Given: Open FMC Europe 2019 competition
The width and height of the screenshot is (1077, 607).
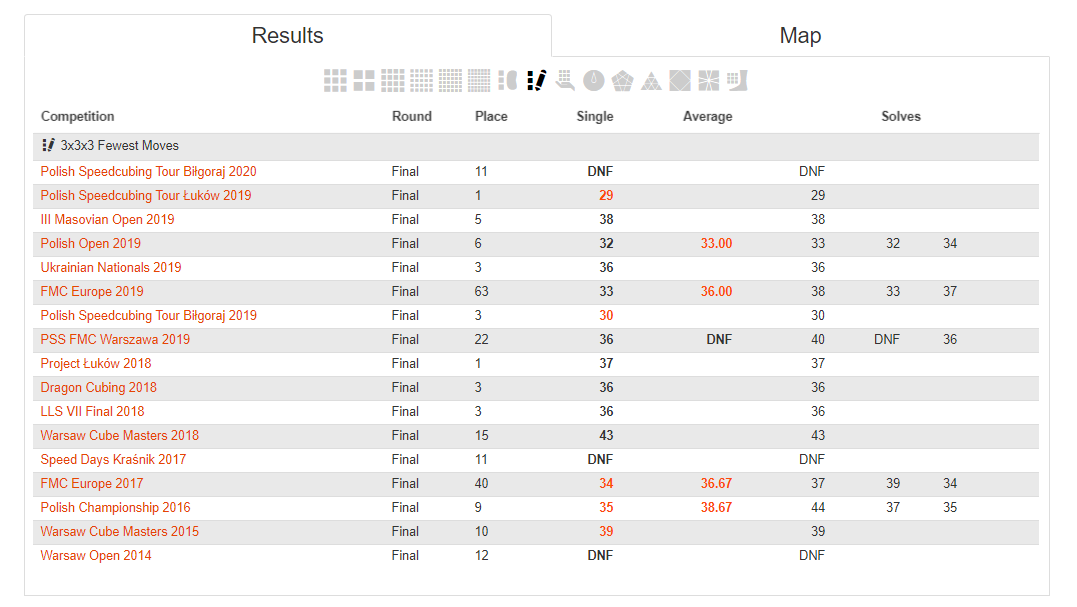Looking at the screenshot, I should [92, 292].
